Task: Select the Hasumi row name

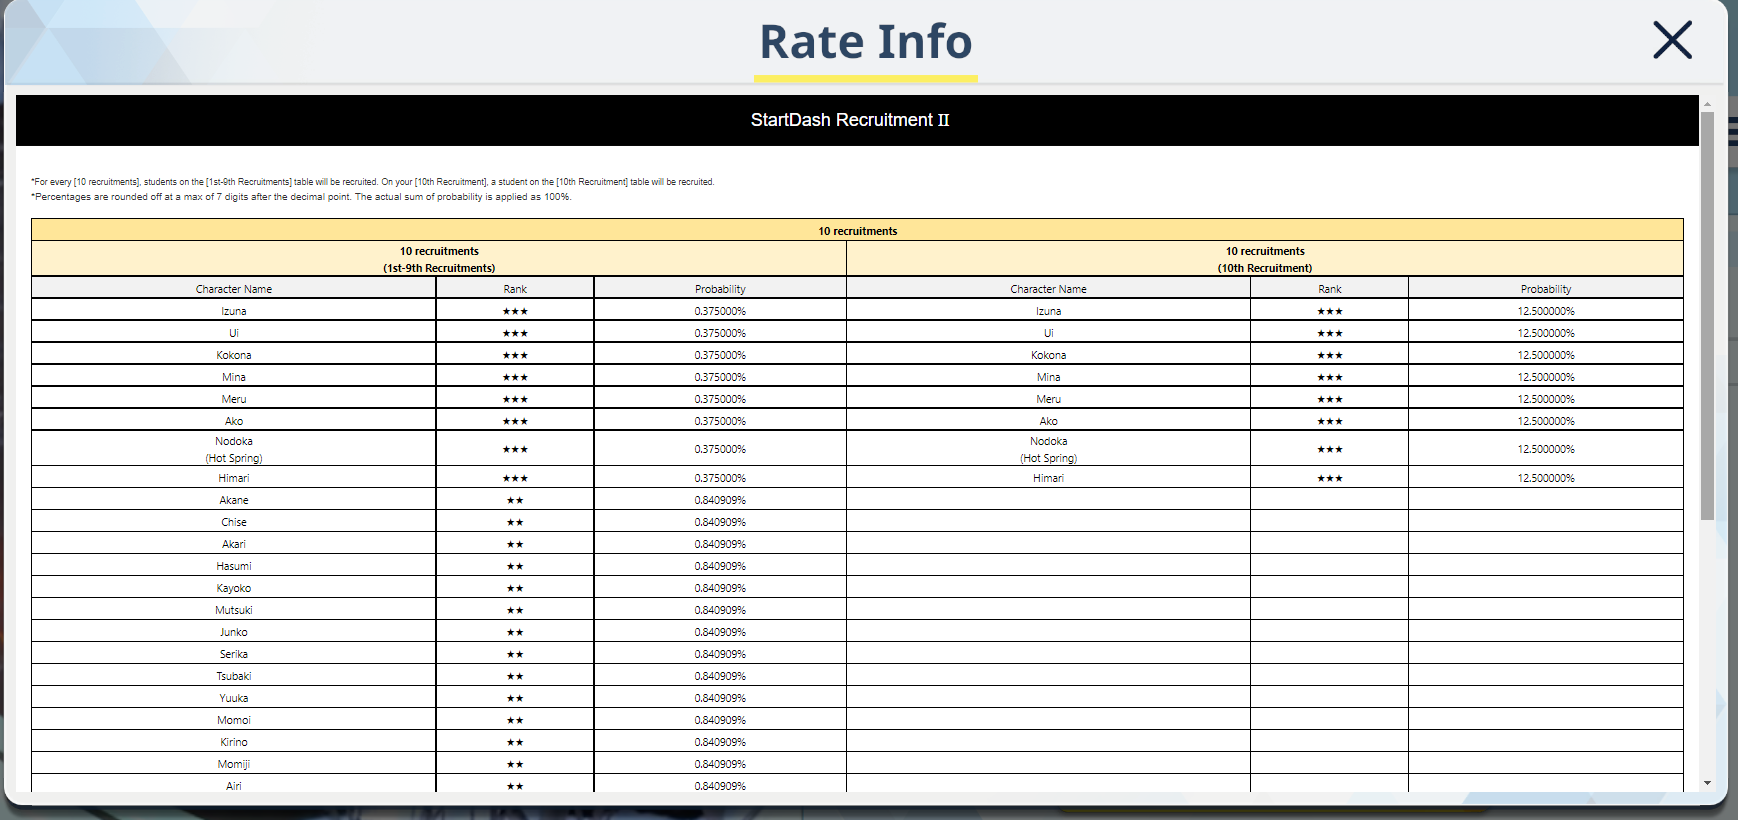Action: (x=234, y=566)
